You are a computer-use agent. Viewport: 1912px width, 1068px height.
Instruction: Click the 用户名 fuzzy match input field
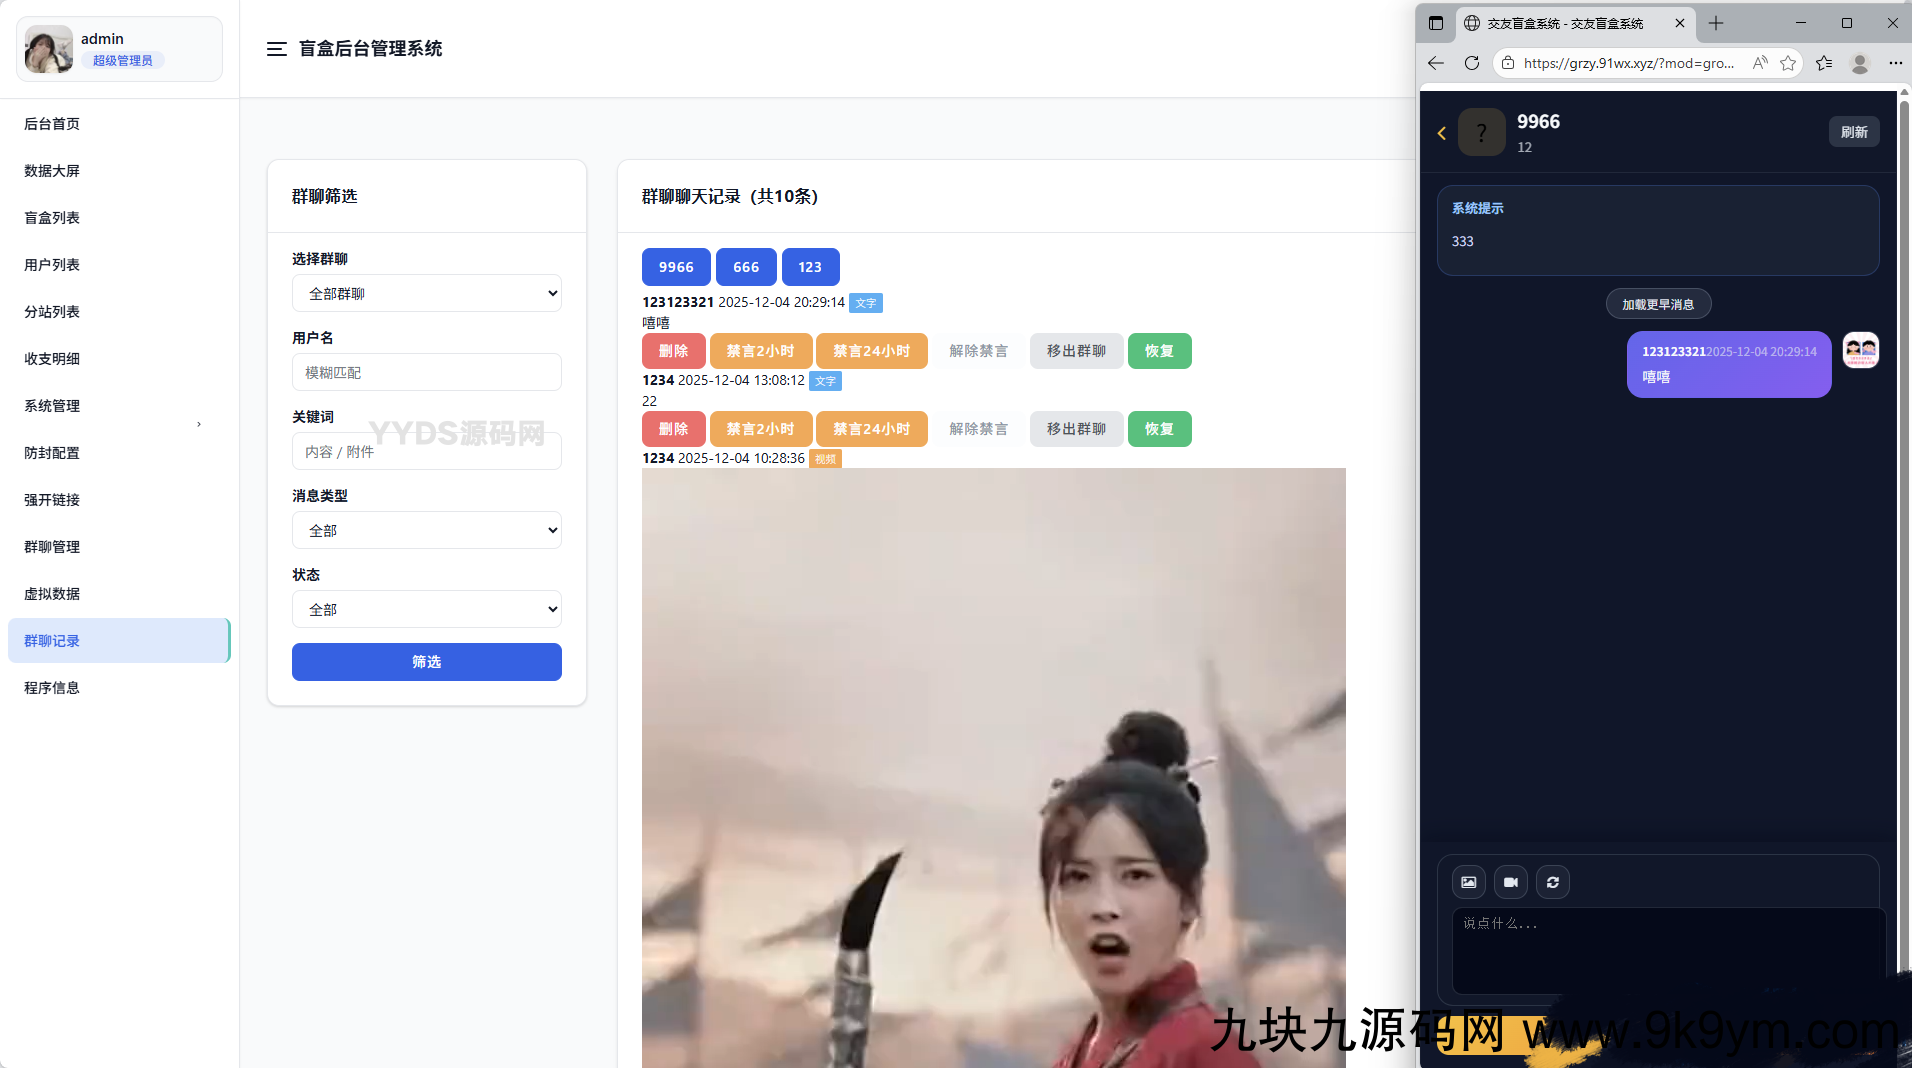426,373
